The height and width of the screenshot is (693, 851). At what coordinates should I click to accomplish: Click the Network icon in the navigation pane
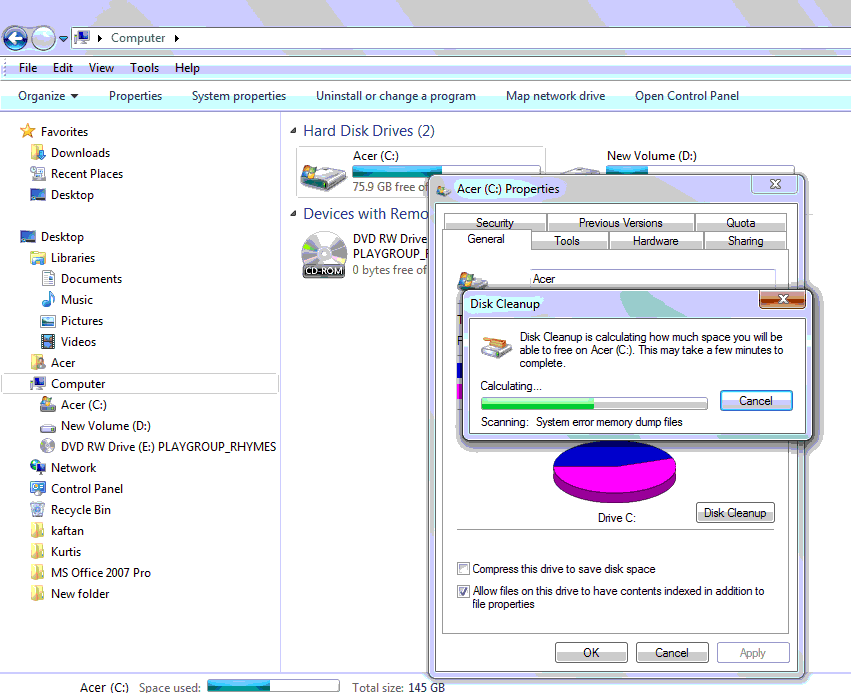click(x=38, y=468)
